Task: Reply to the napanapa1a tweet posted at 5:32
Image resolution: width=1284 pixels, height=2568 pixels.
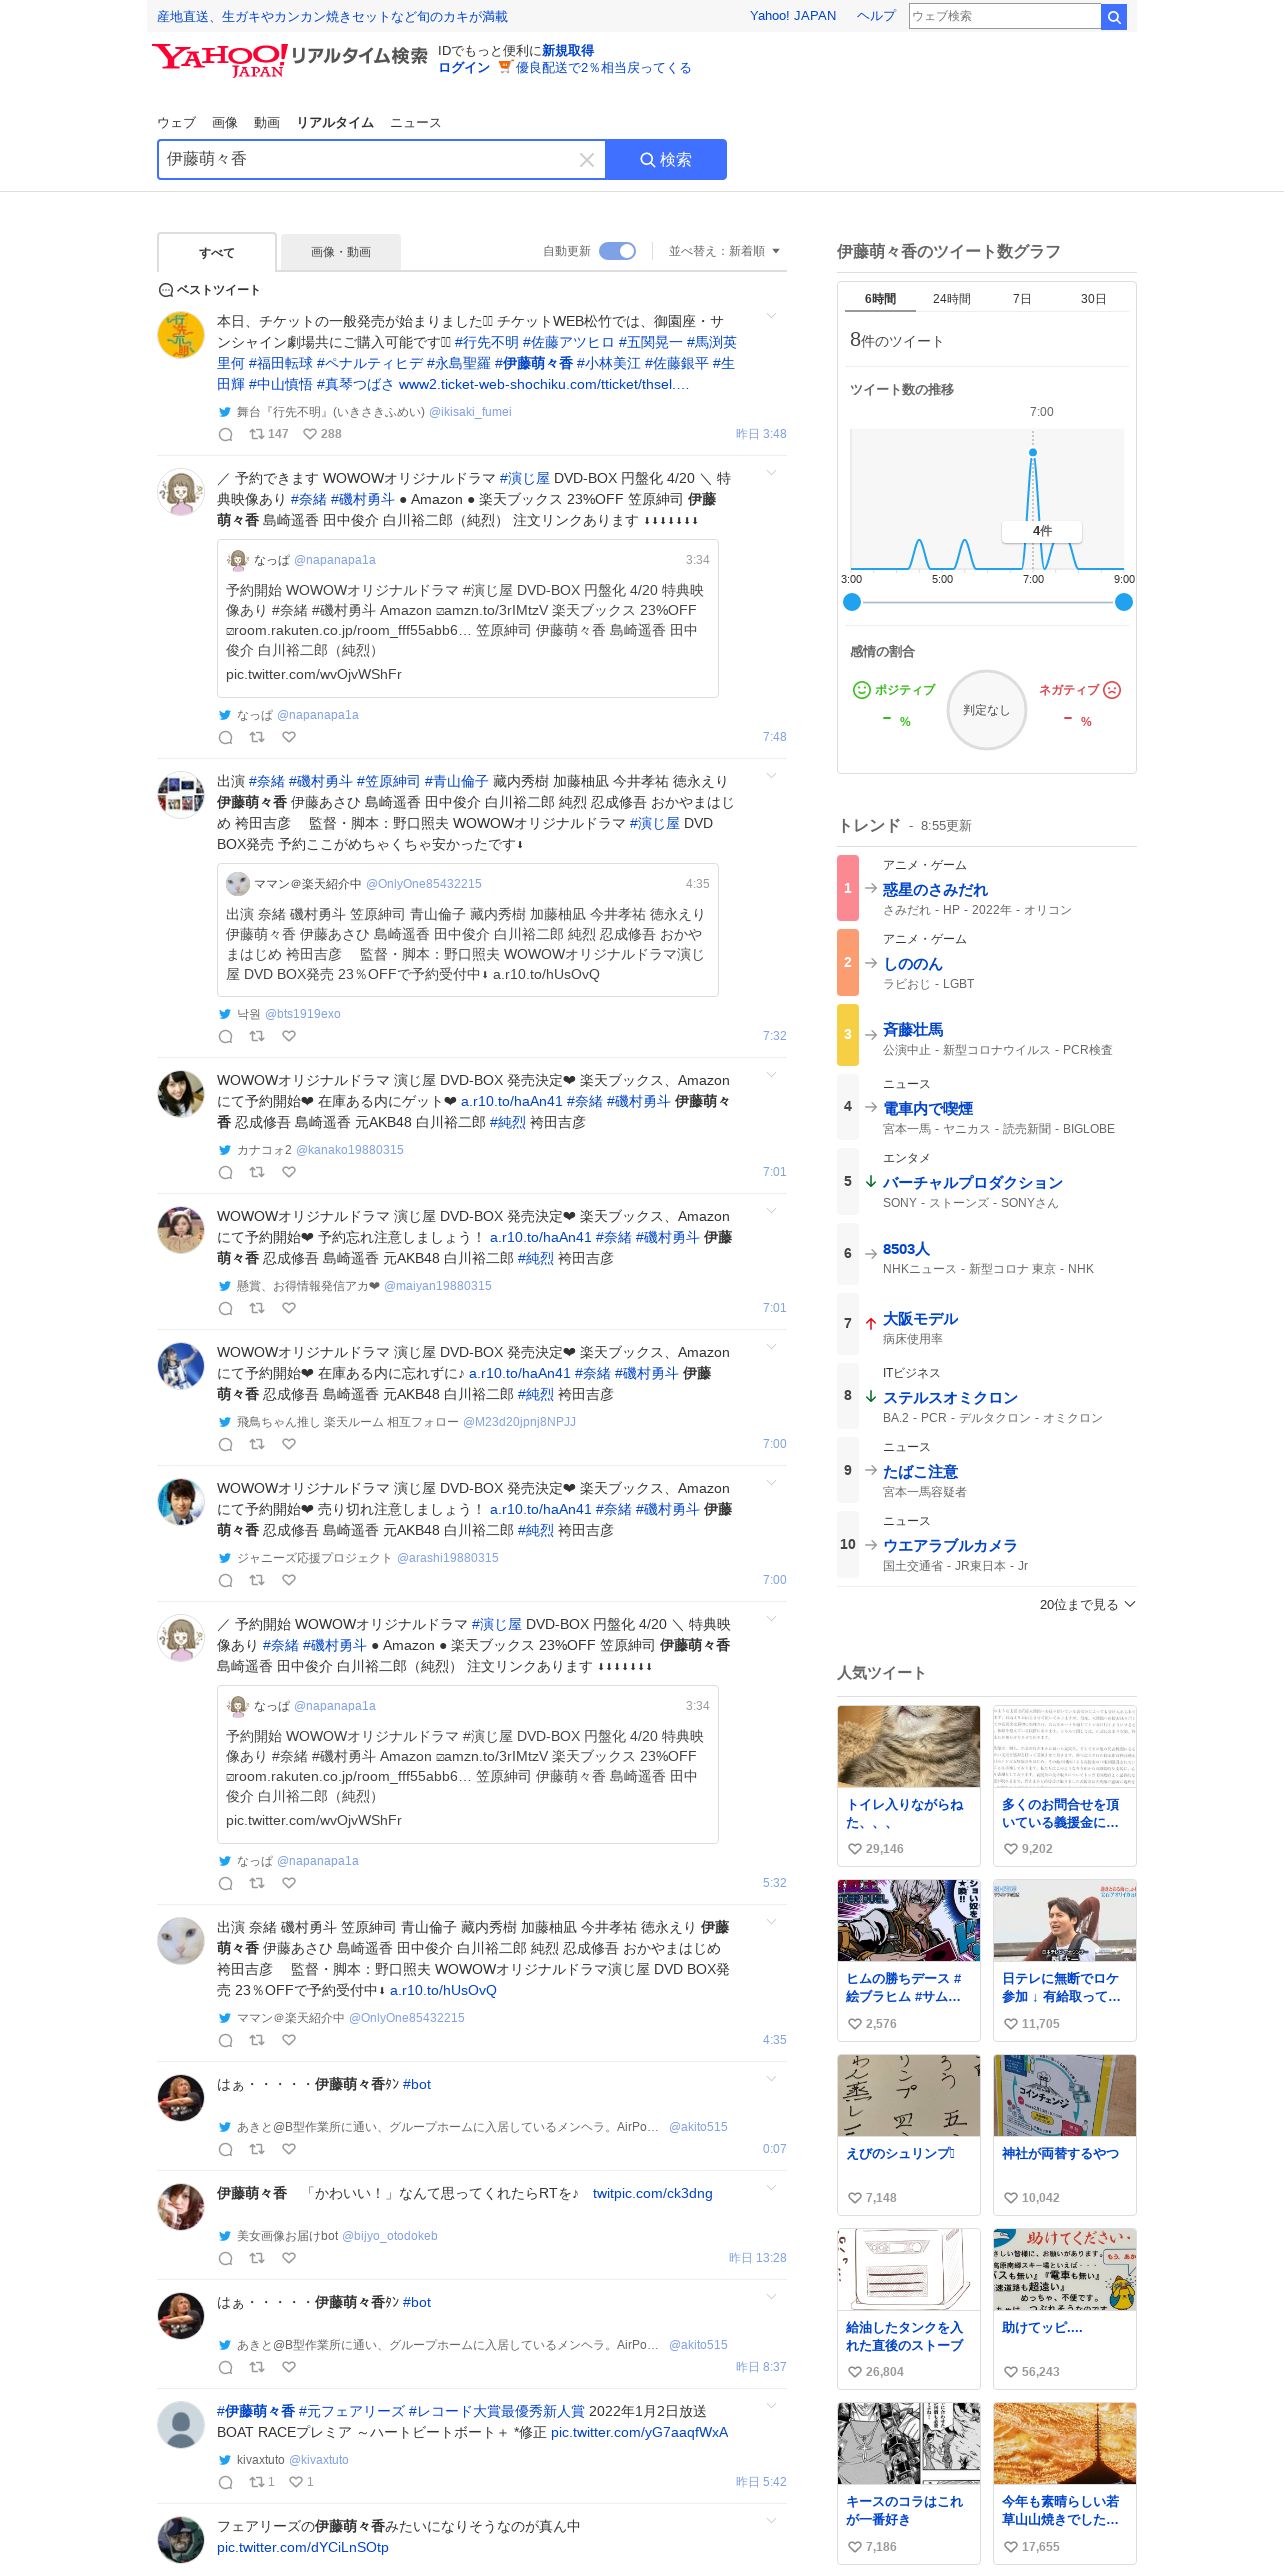Action: pyautogui.click(x=226, y=1883)
